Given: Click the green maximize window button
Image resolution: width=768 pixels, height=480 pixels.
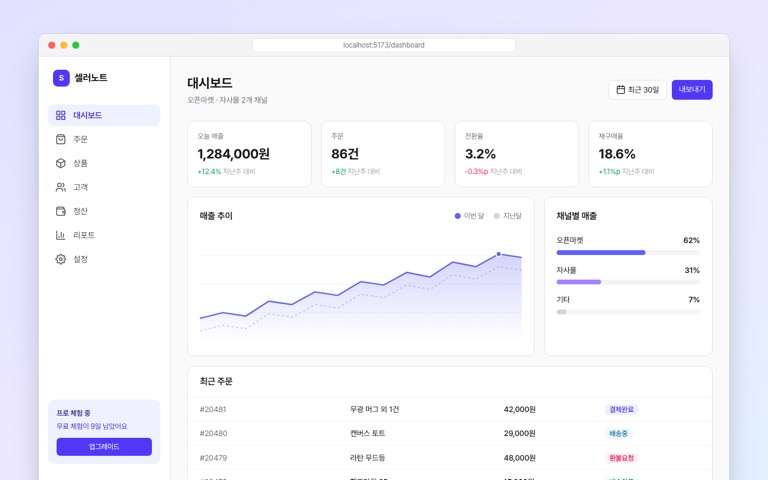Looking at the screenshot, I should pos(76,45).
